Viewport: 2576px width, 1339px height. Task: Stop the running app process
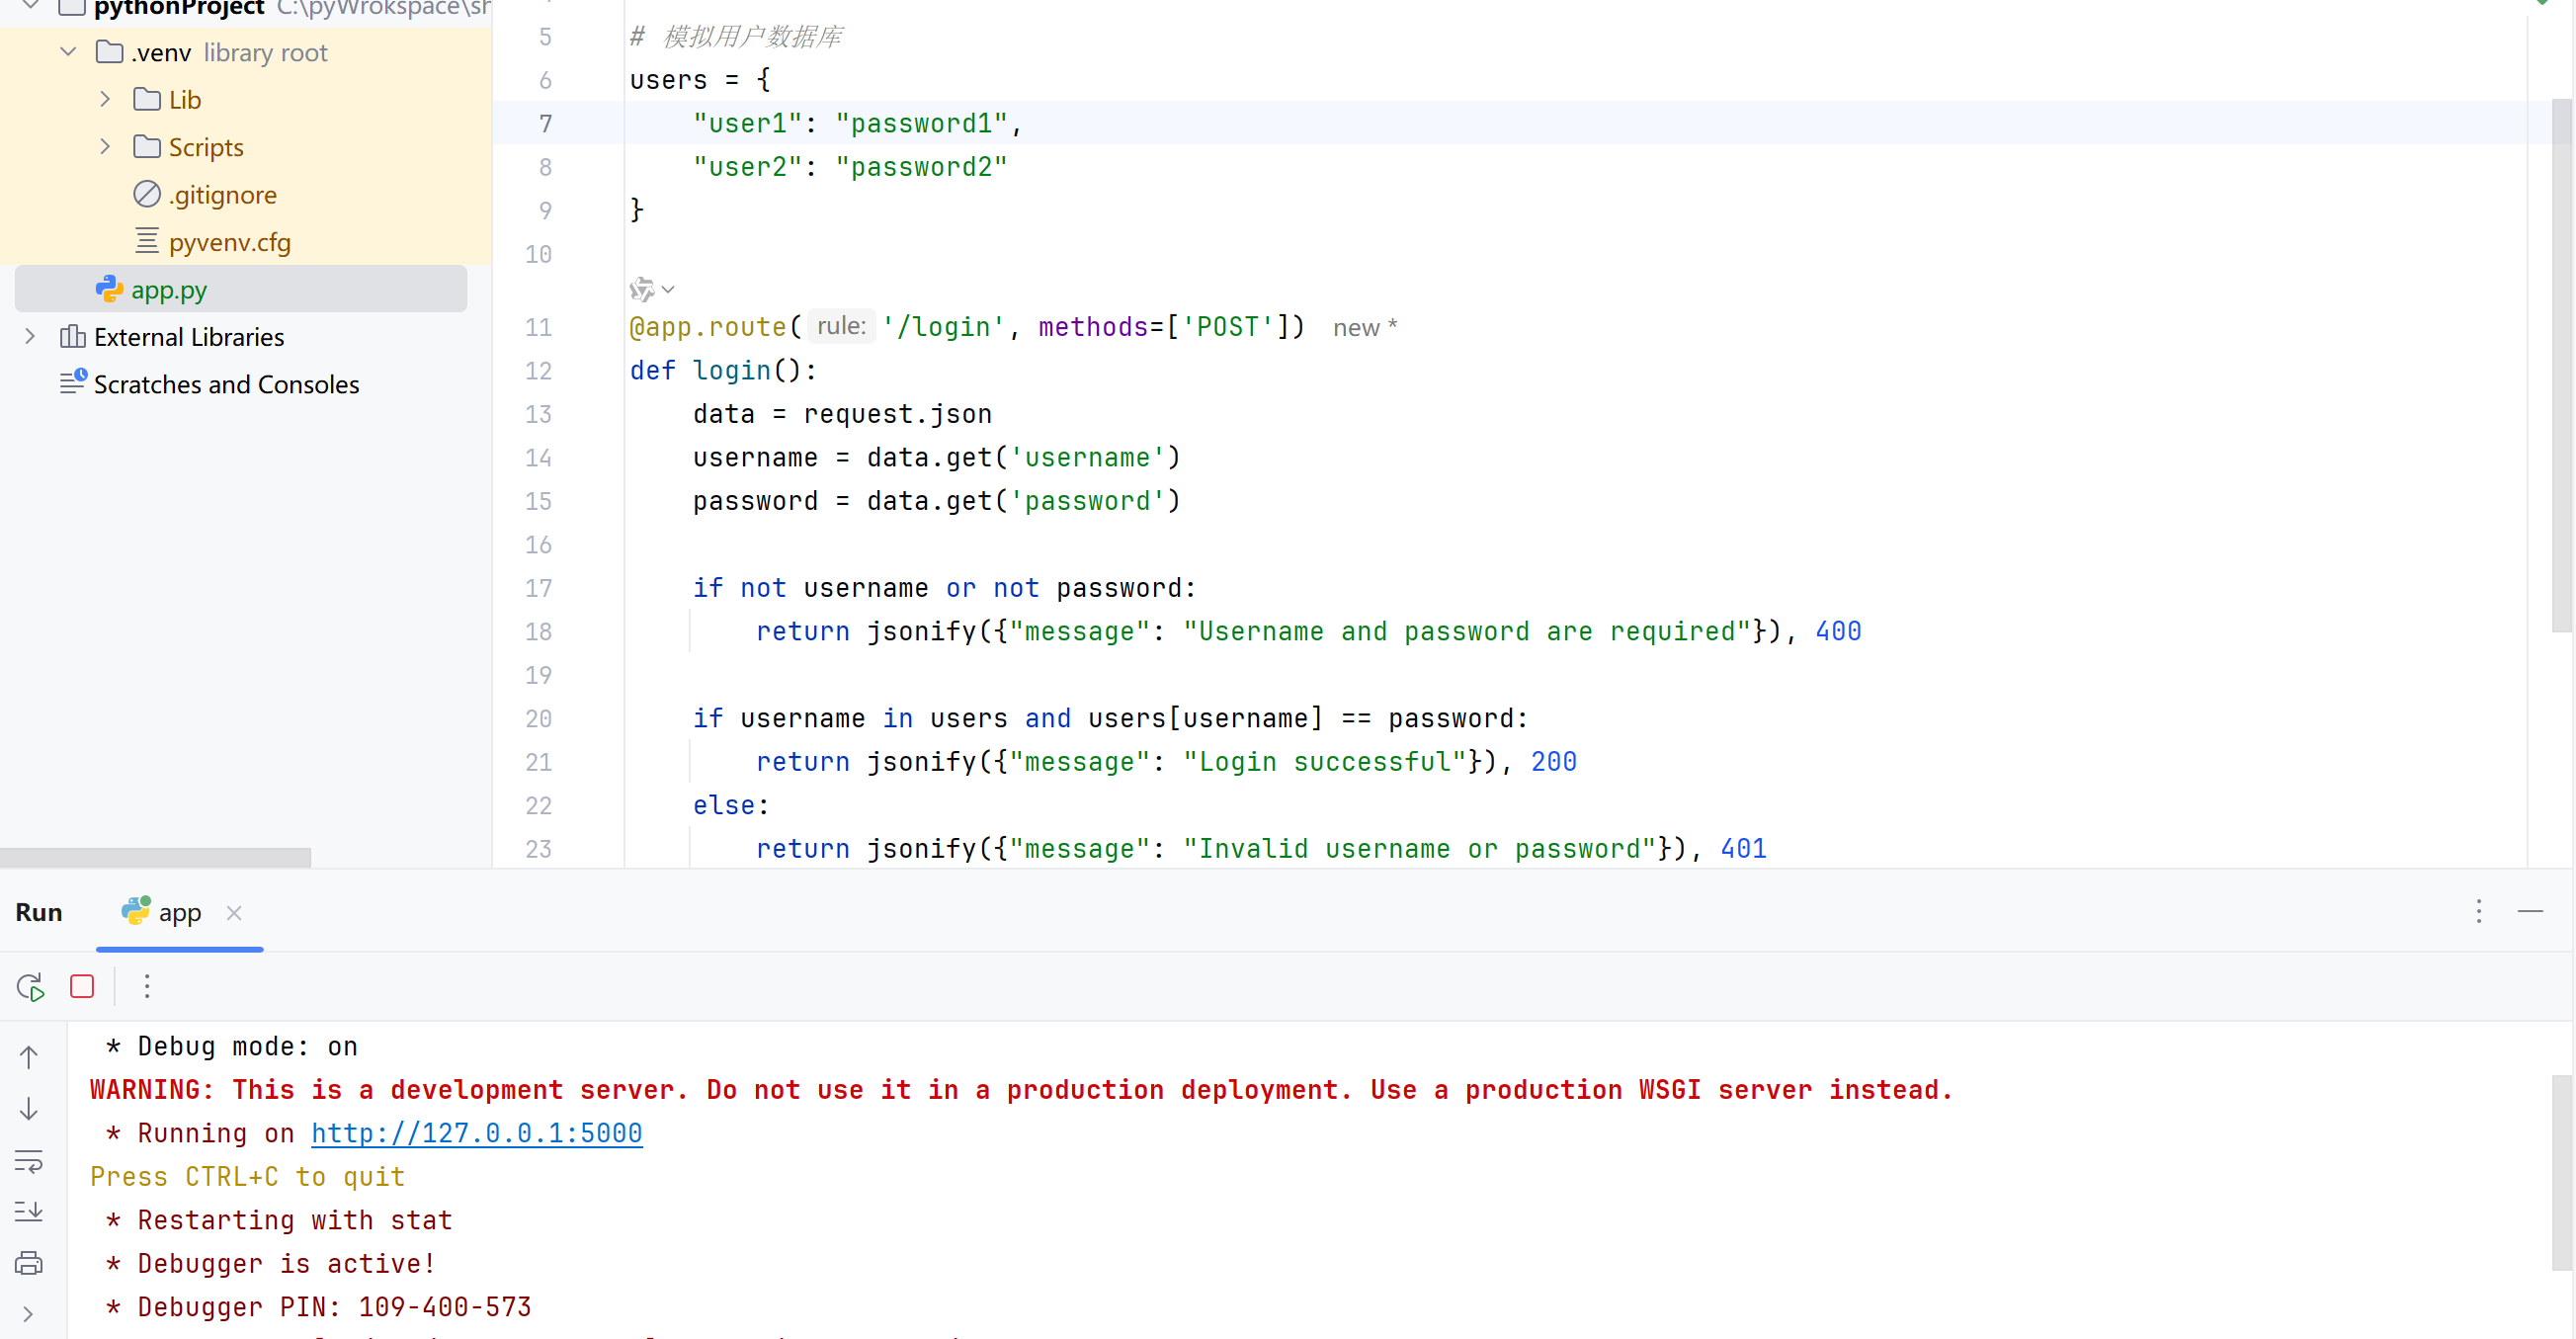pos(82,987)
